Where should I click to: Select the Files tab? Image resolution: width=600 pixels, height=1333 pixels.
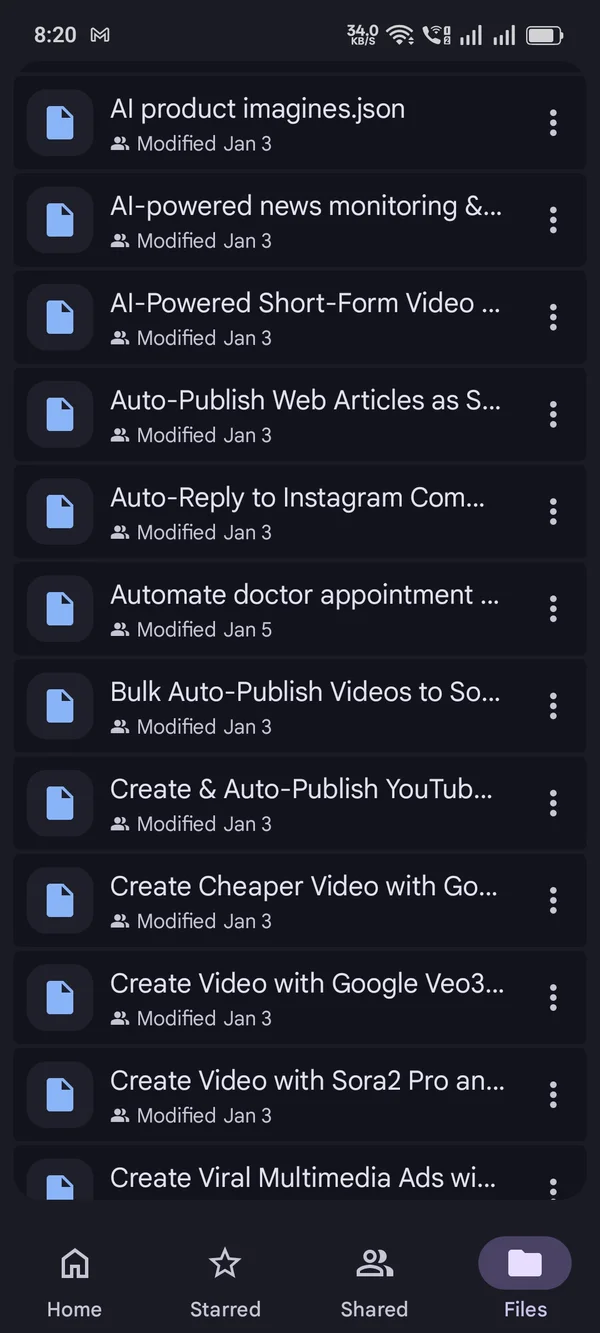[x=525, y=1281]
